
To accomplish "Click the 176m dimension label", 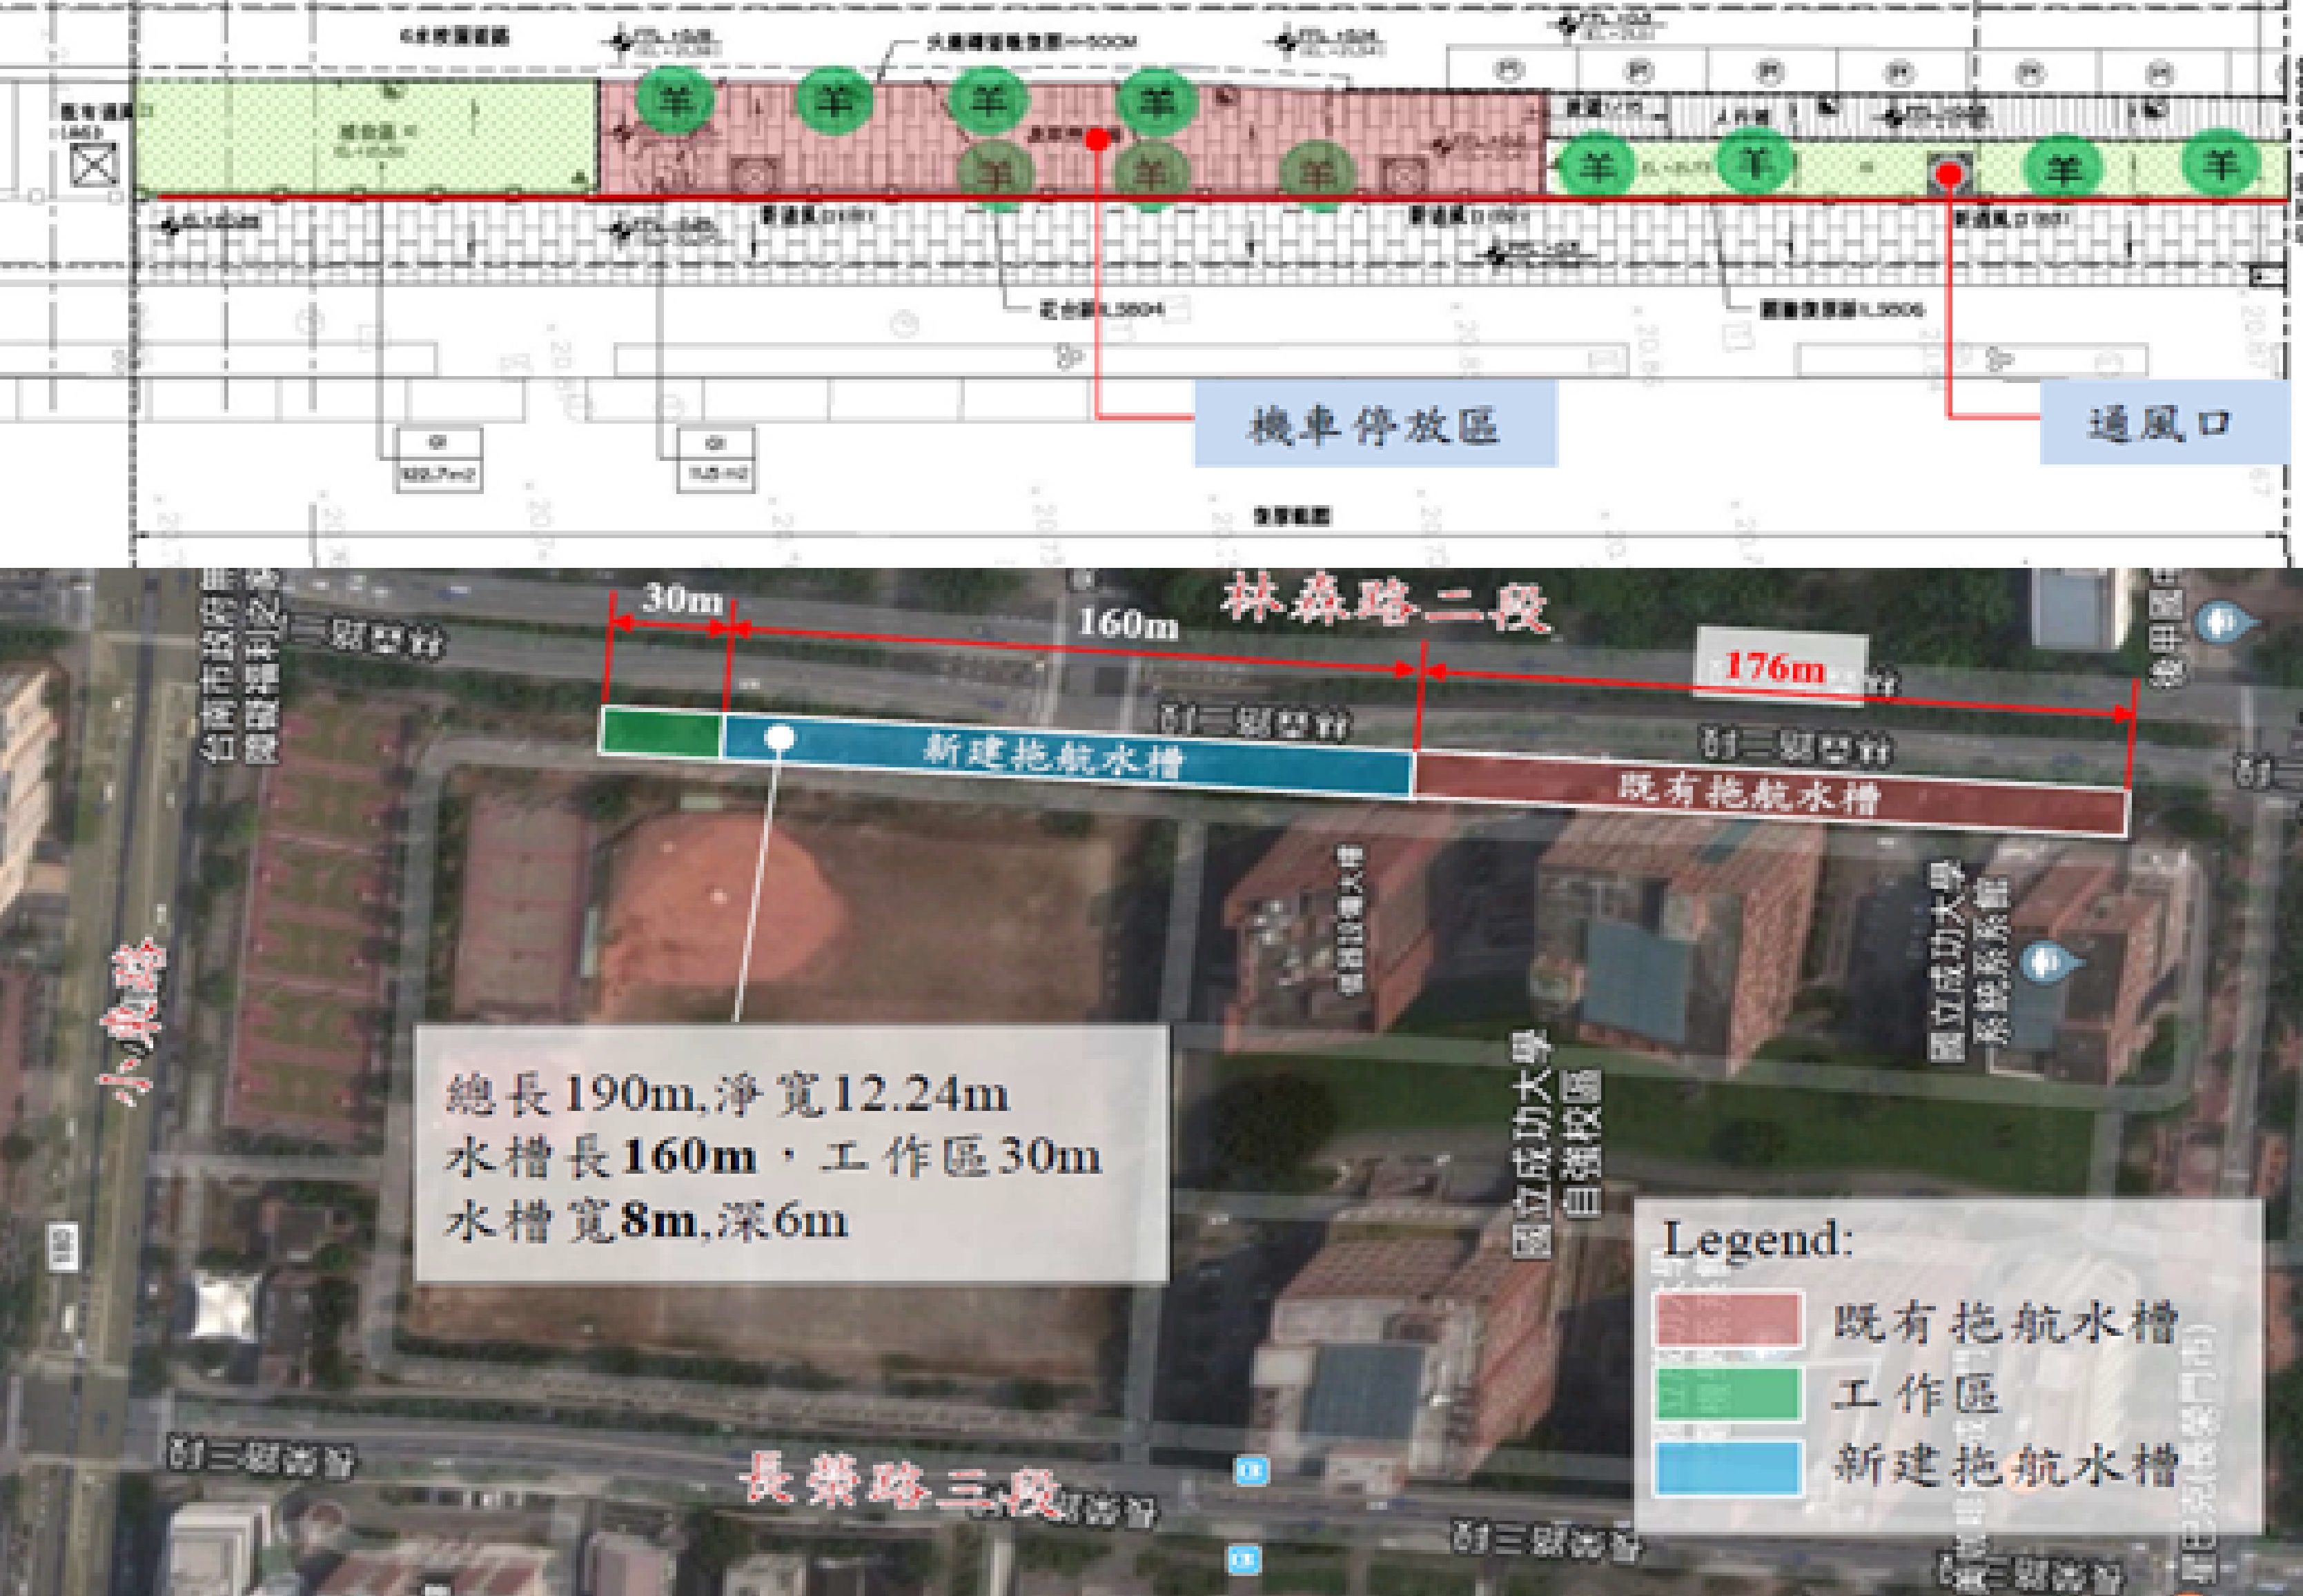I will pyautogui.click(x=1776, y=667).
